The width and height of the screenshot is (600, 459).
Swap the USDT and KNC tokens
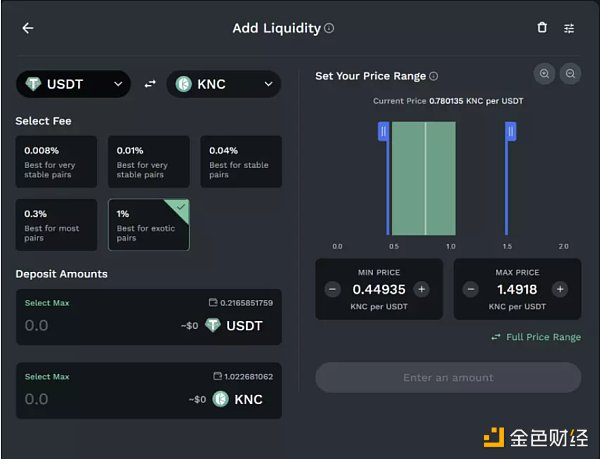pos(150,84)
